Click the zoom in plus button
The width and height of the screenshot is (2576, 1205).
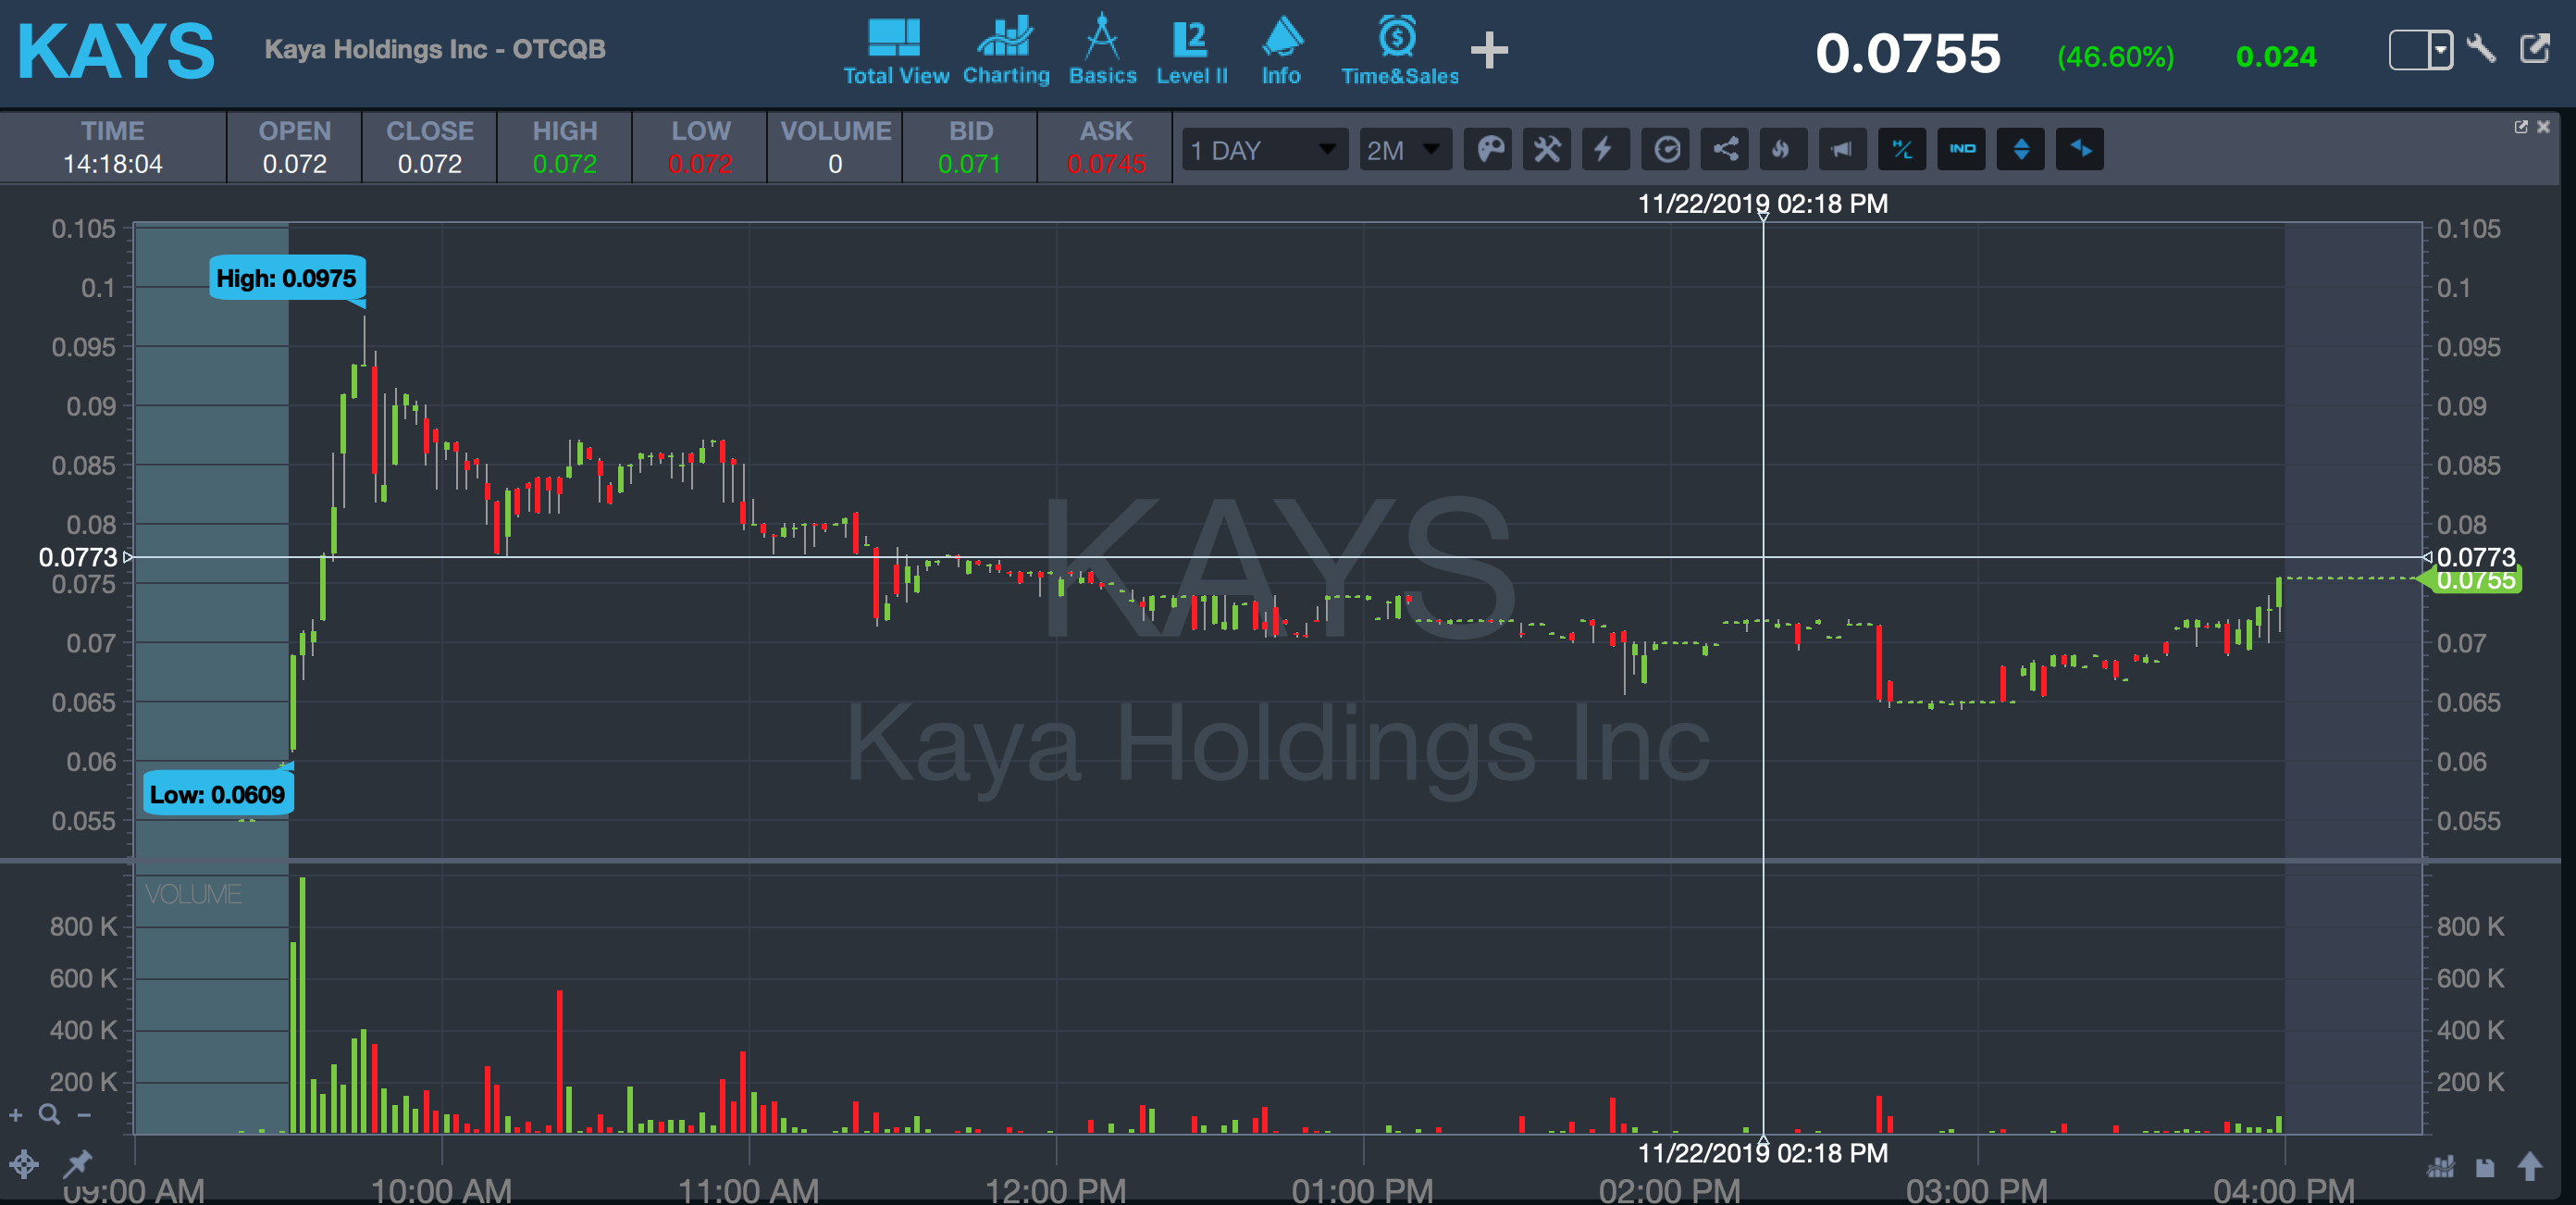[x=16, y=1115]
